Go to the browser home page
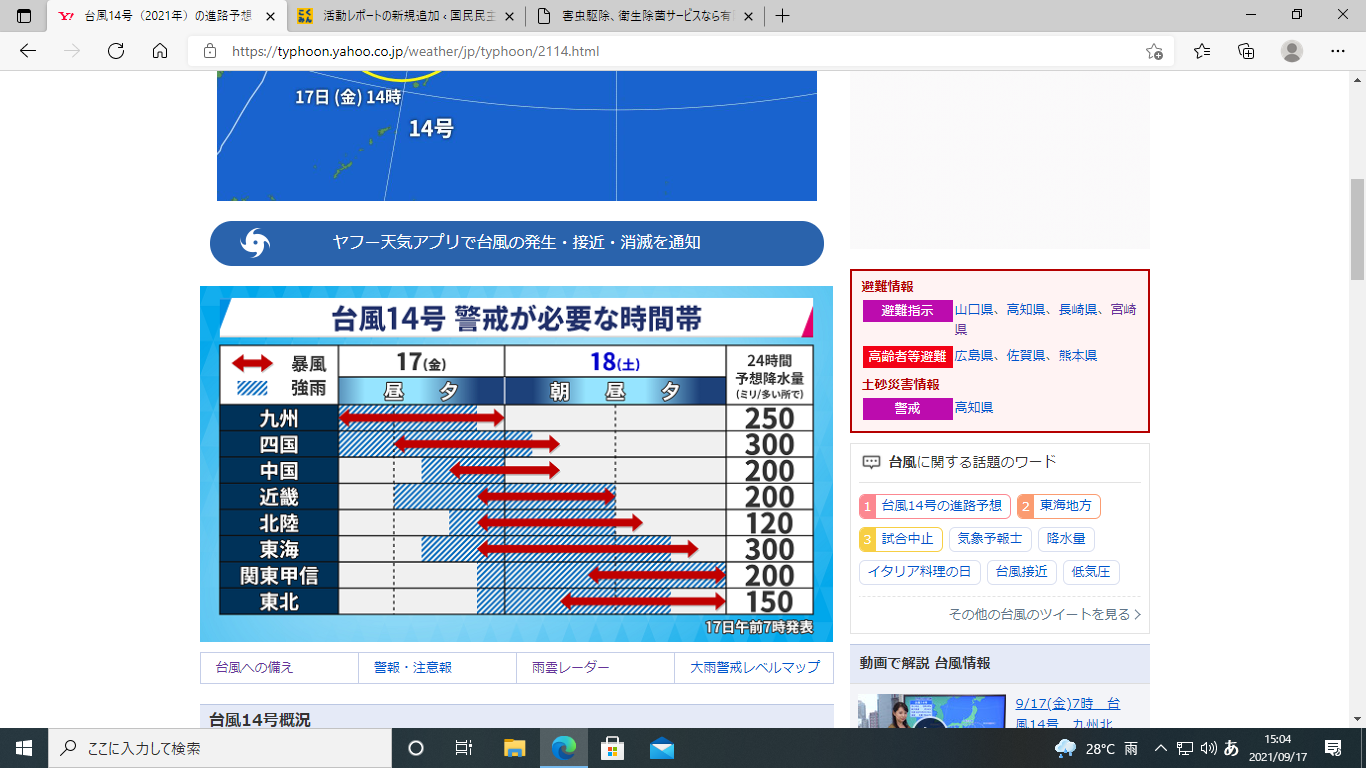Viewport: 1366px width, 768px height. click(160, 51)
